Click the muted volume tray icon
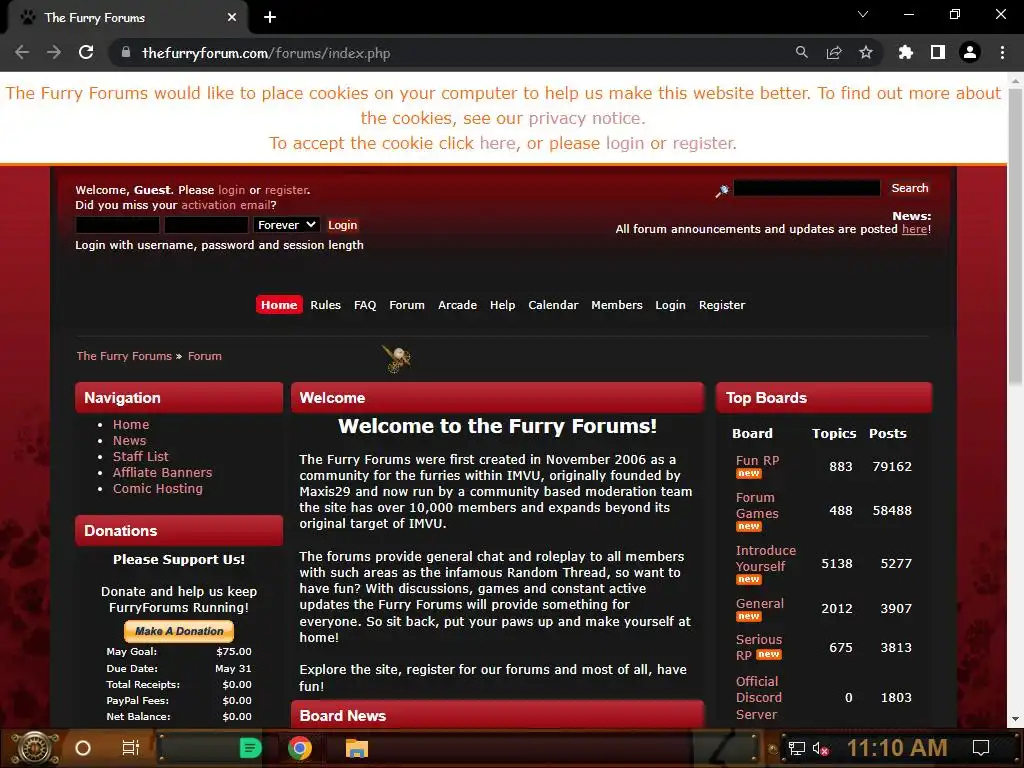Image resolution: width=1024 pixels, height=768 pixels. pos(820,748)
